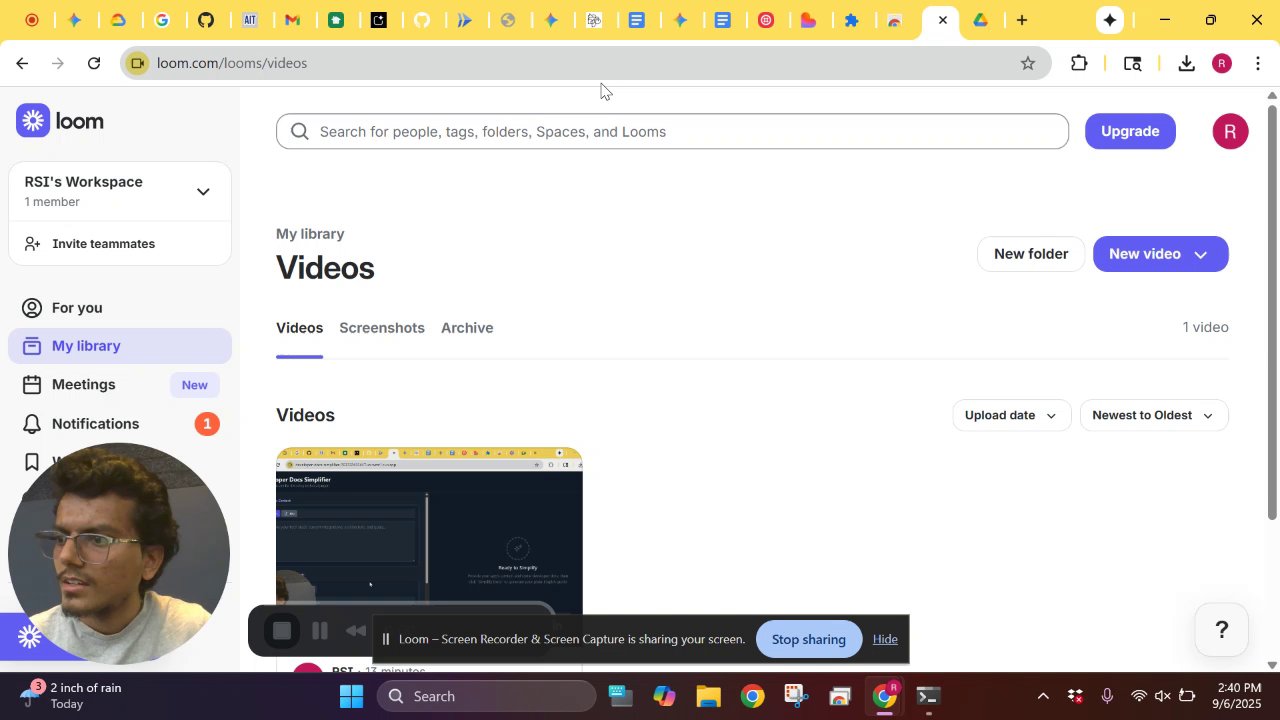Click the search camera icon in Chrome toolbar
Screen dimensions: 1280x720
(1132, 63)
